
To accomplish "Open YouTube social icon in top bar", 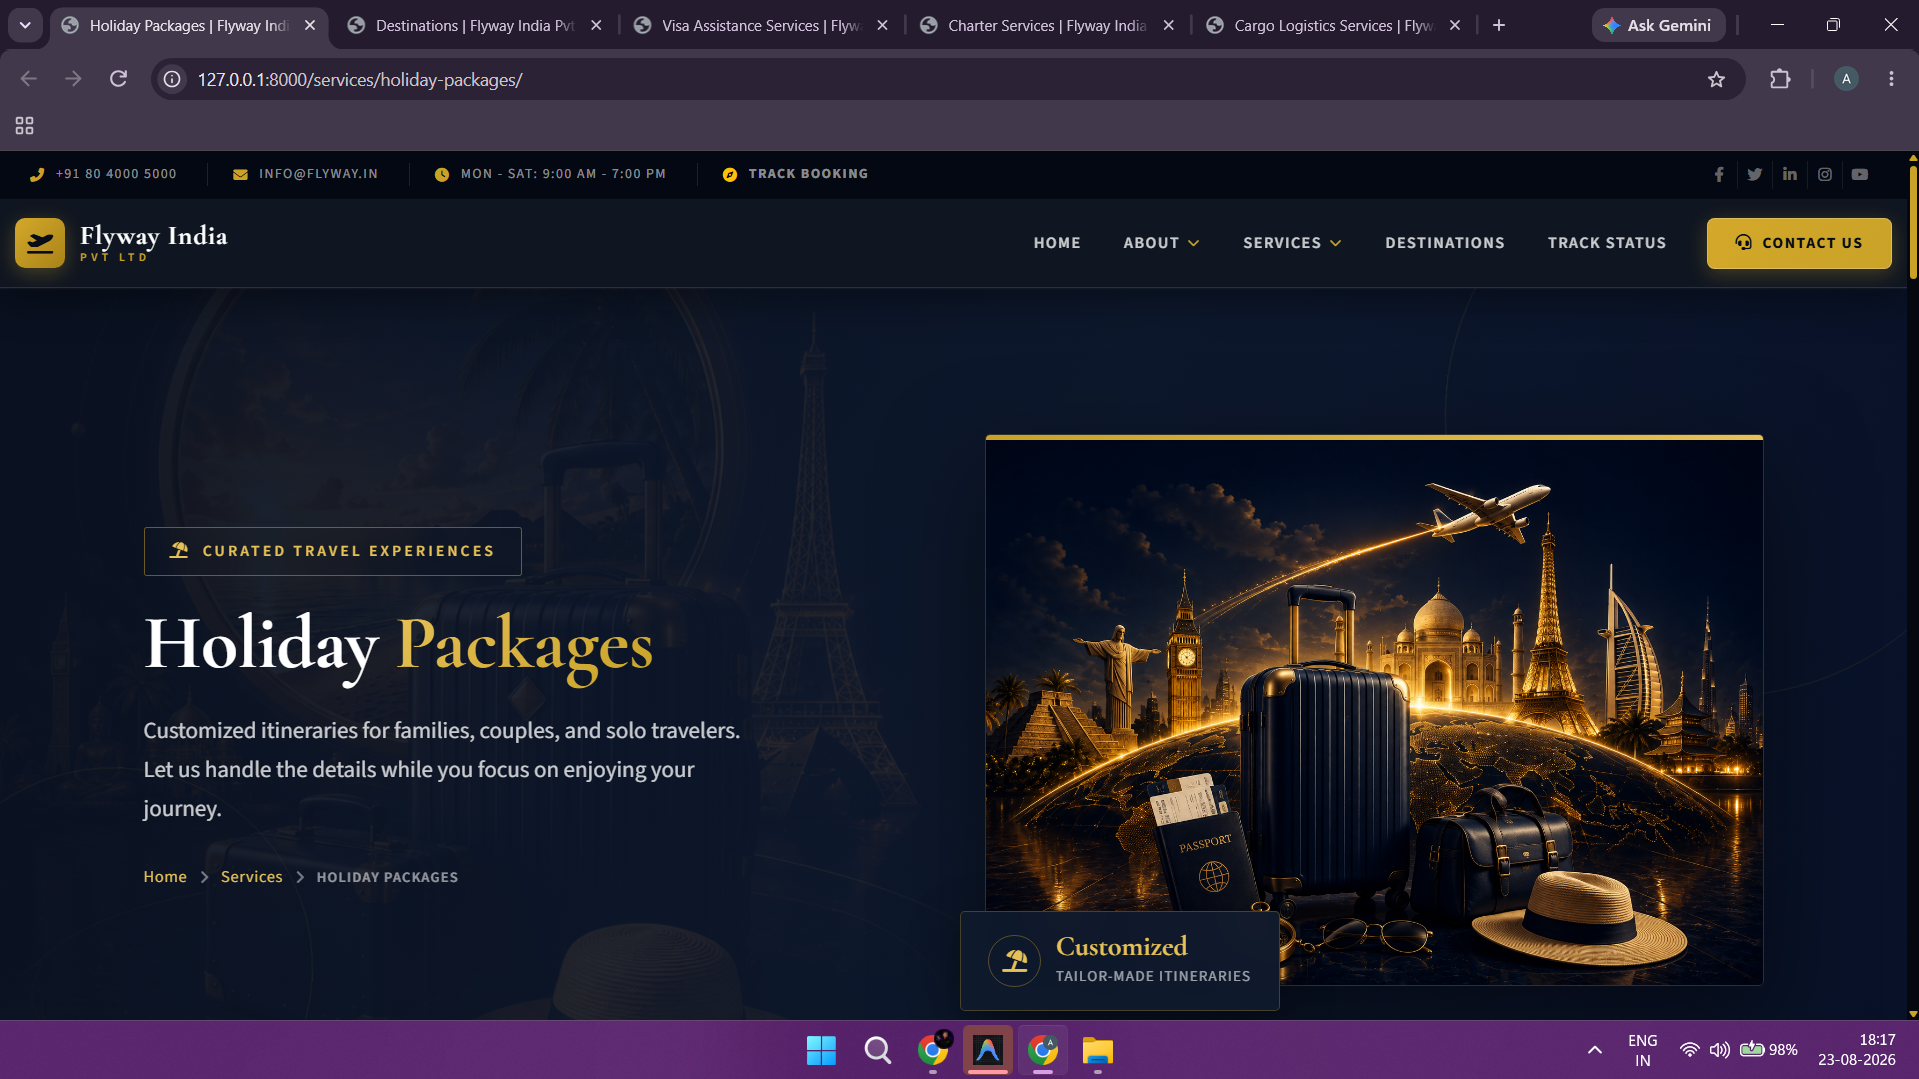I will point(1860,174).
